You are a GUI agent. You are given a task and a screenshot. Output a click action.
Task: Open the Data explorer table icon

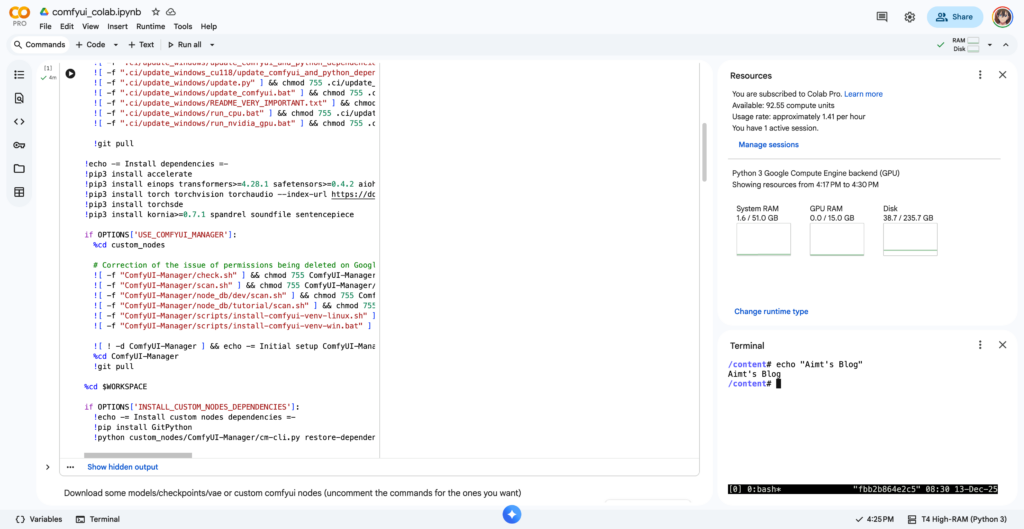pos(19,192)
